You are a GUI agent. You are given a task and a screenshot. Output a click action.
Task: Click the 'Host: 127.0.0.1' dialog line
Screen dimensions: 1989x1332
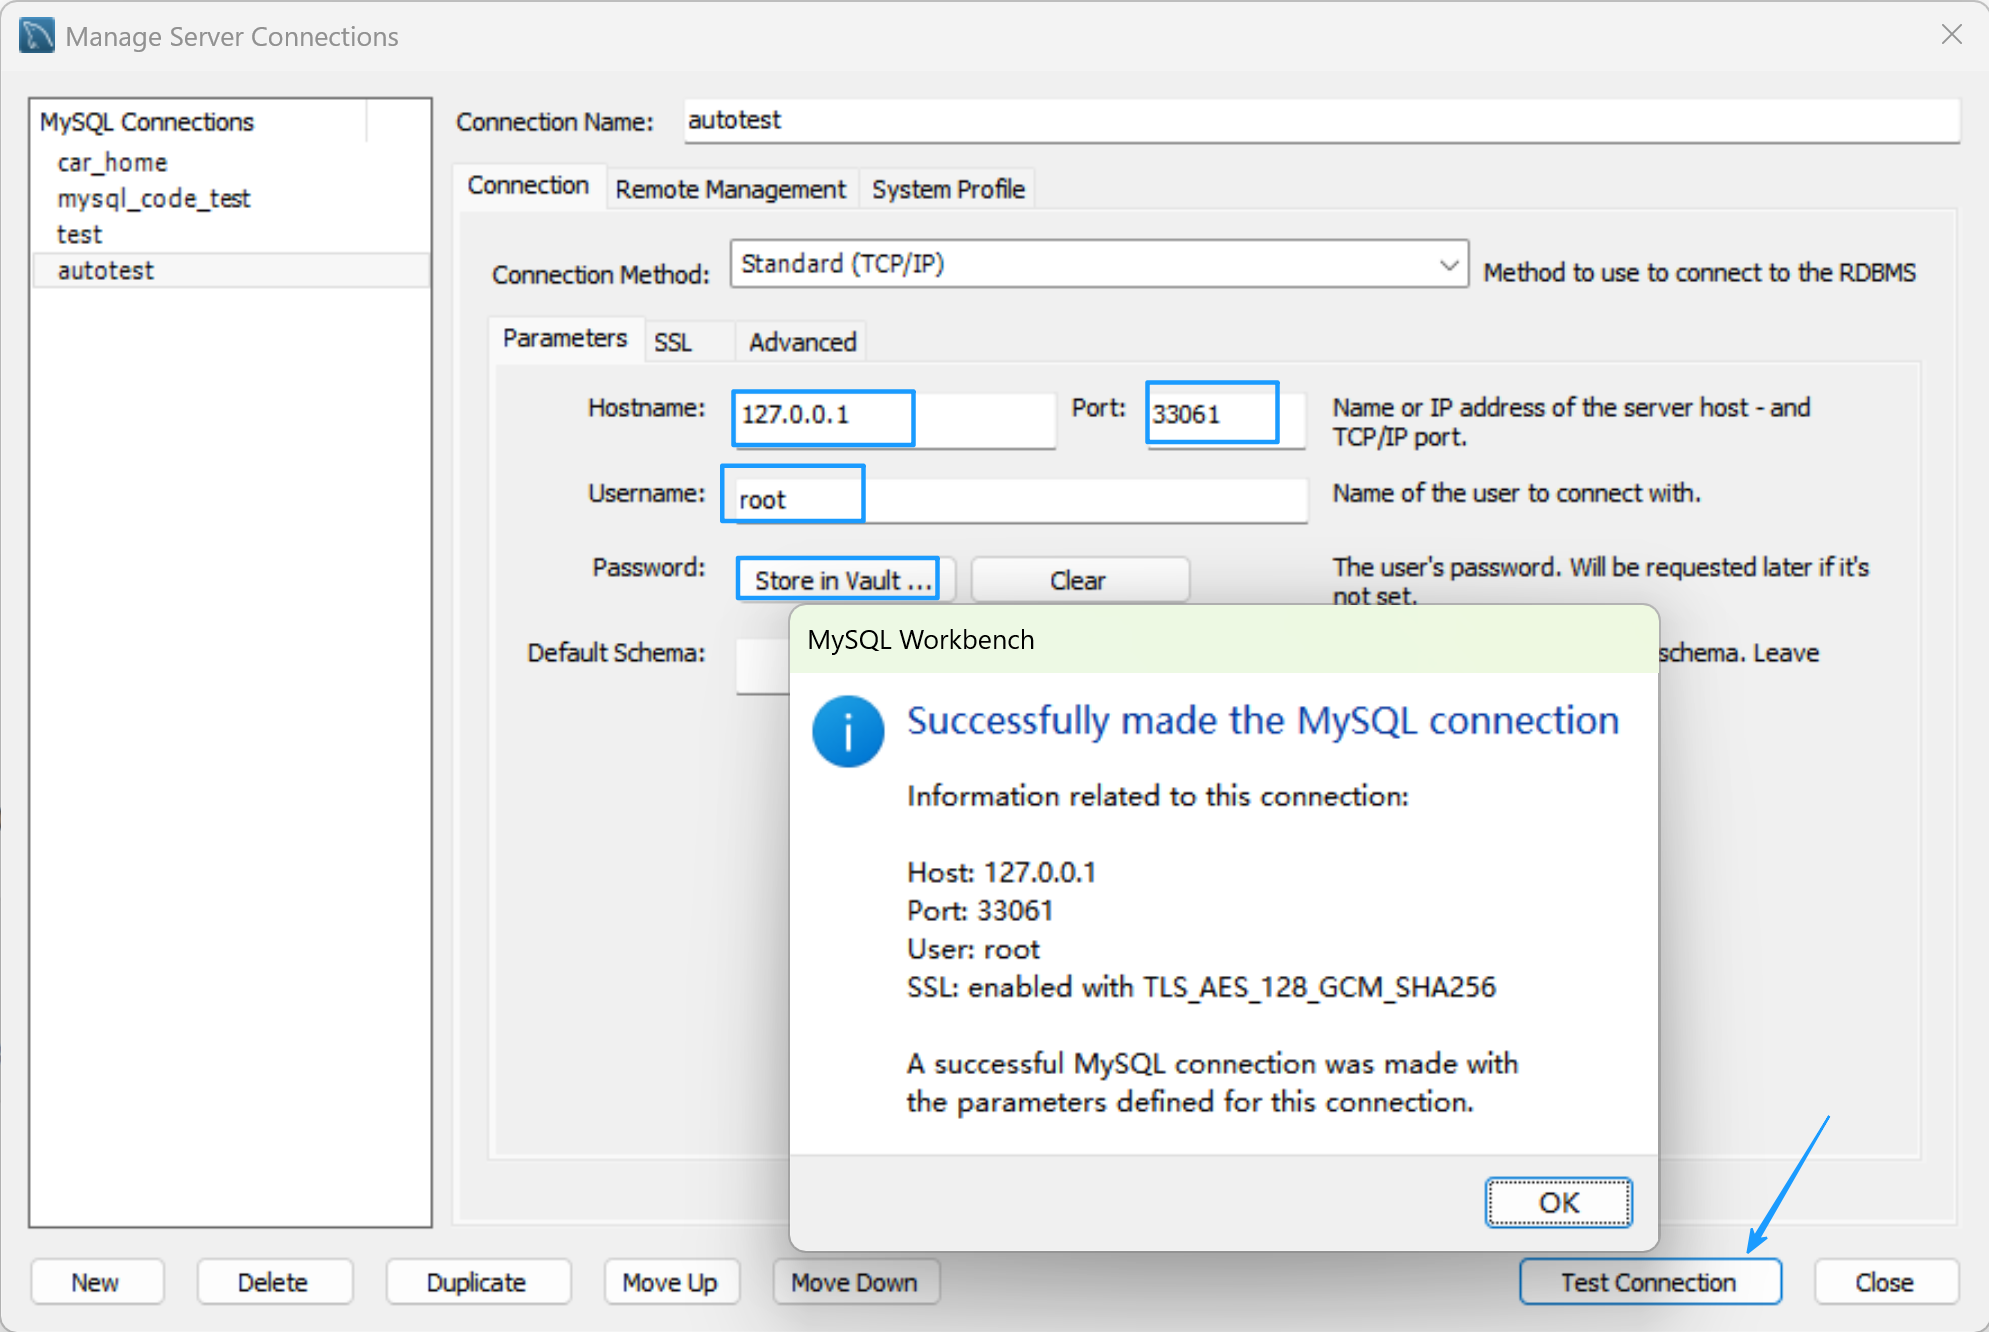1002,872
